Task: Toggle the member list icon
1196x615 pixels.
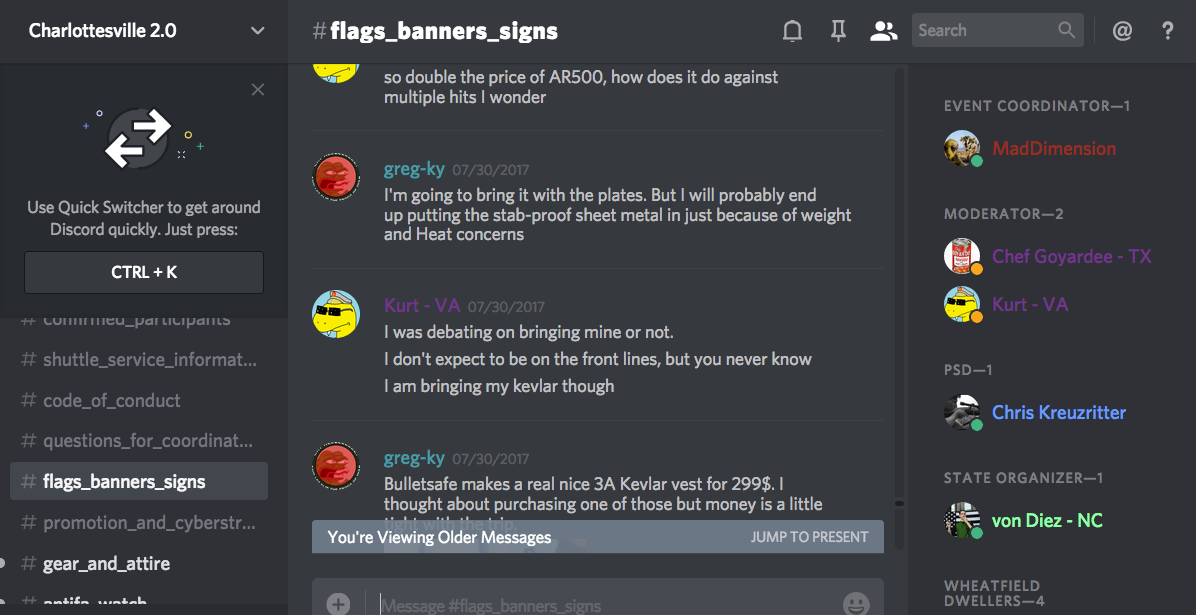Action: click(x=883, y=31)
